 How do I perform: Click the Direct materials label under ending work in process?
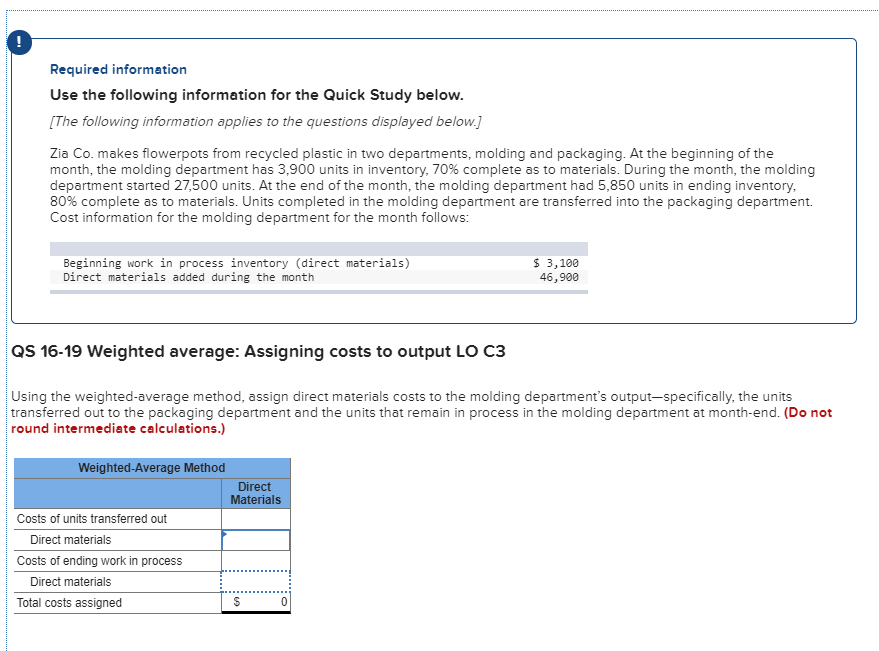click(71, 582)
